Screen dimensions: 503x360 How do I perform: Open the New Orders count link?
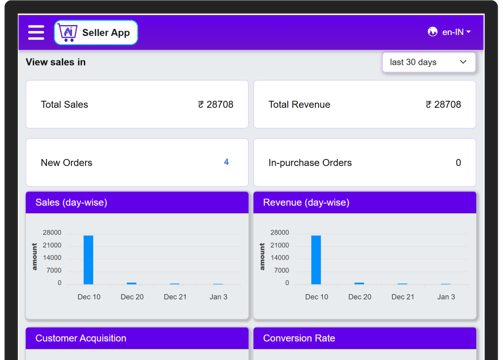[226, 162]
